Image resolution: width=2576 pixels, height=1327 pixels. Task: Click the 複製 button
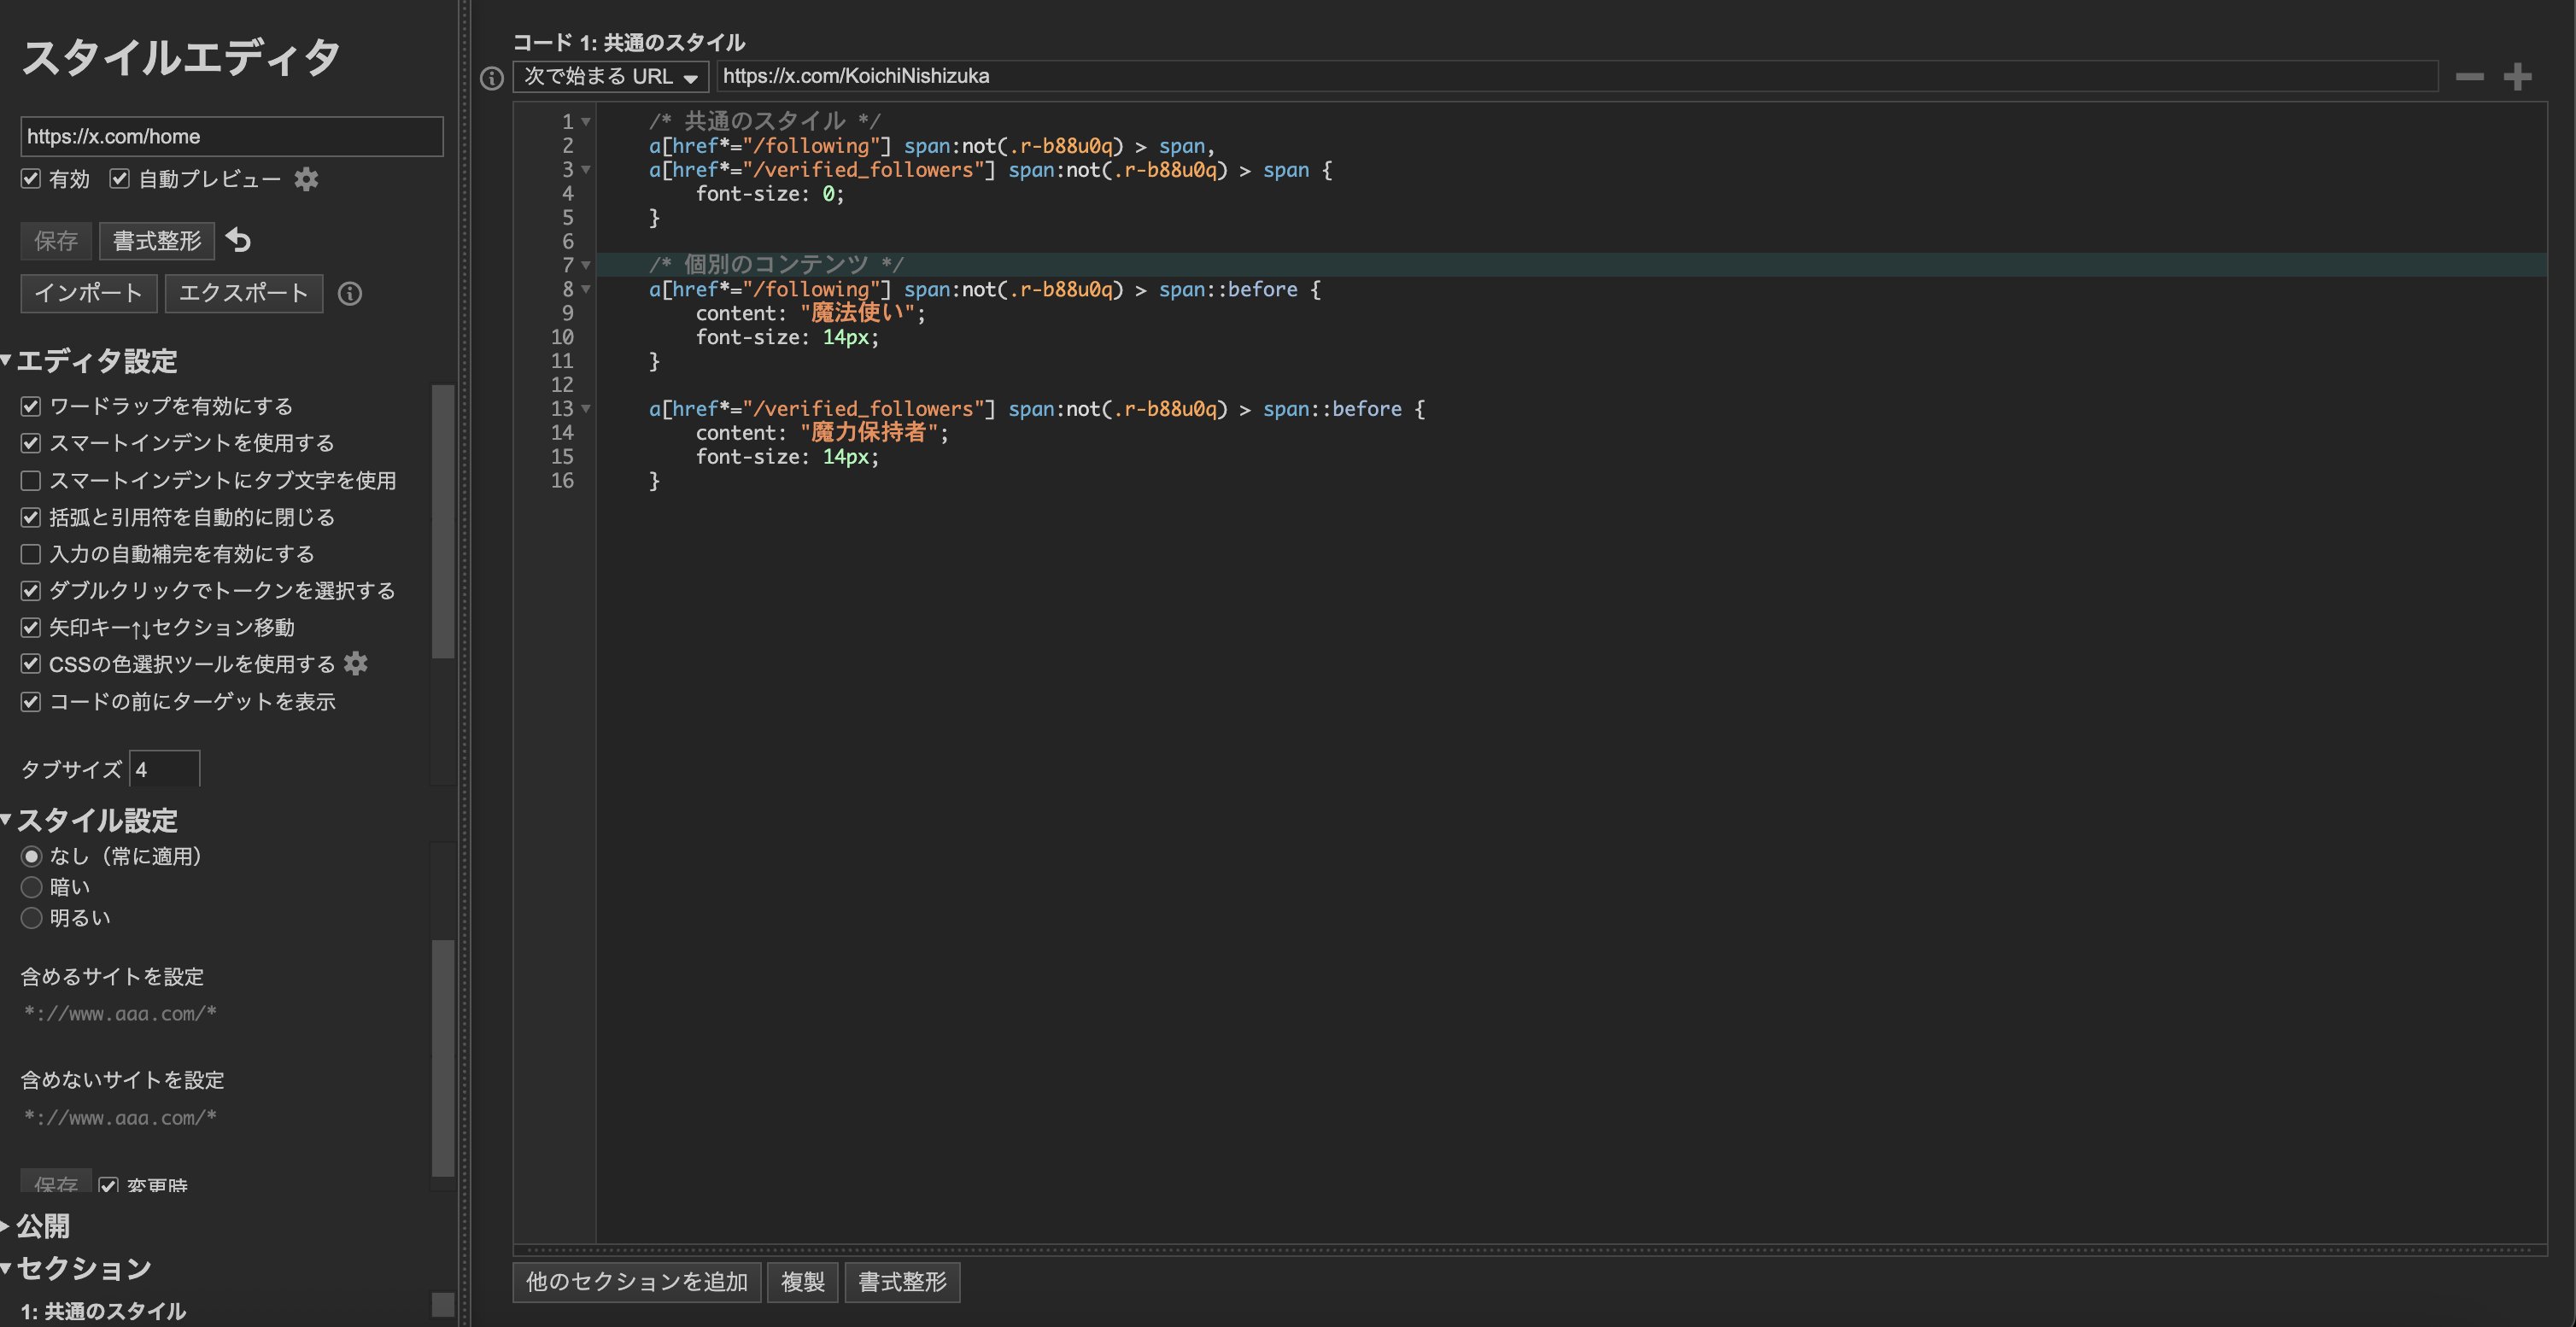[x=803, y=1282]
